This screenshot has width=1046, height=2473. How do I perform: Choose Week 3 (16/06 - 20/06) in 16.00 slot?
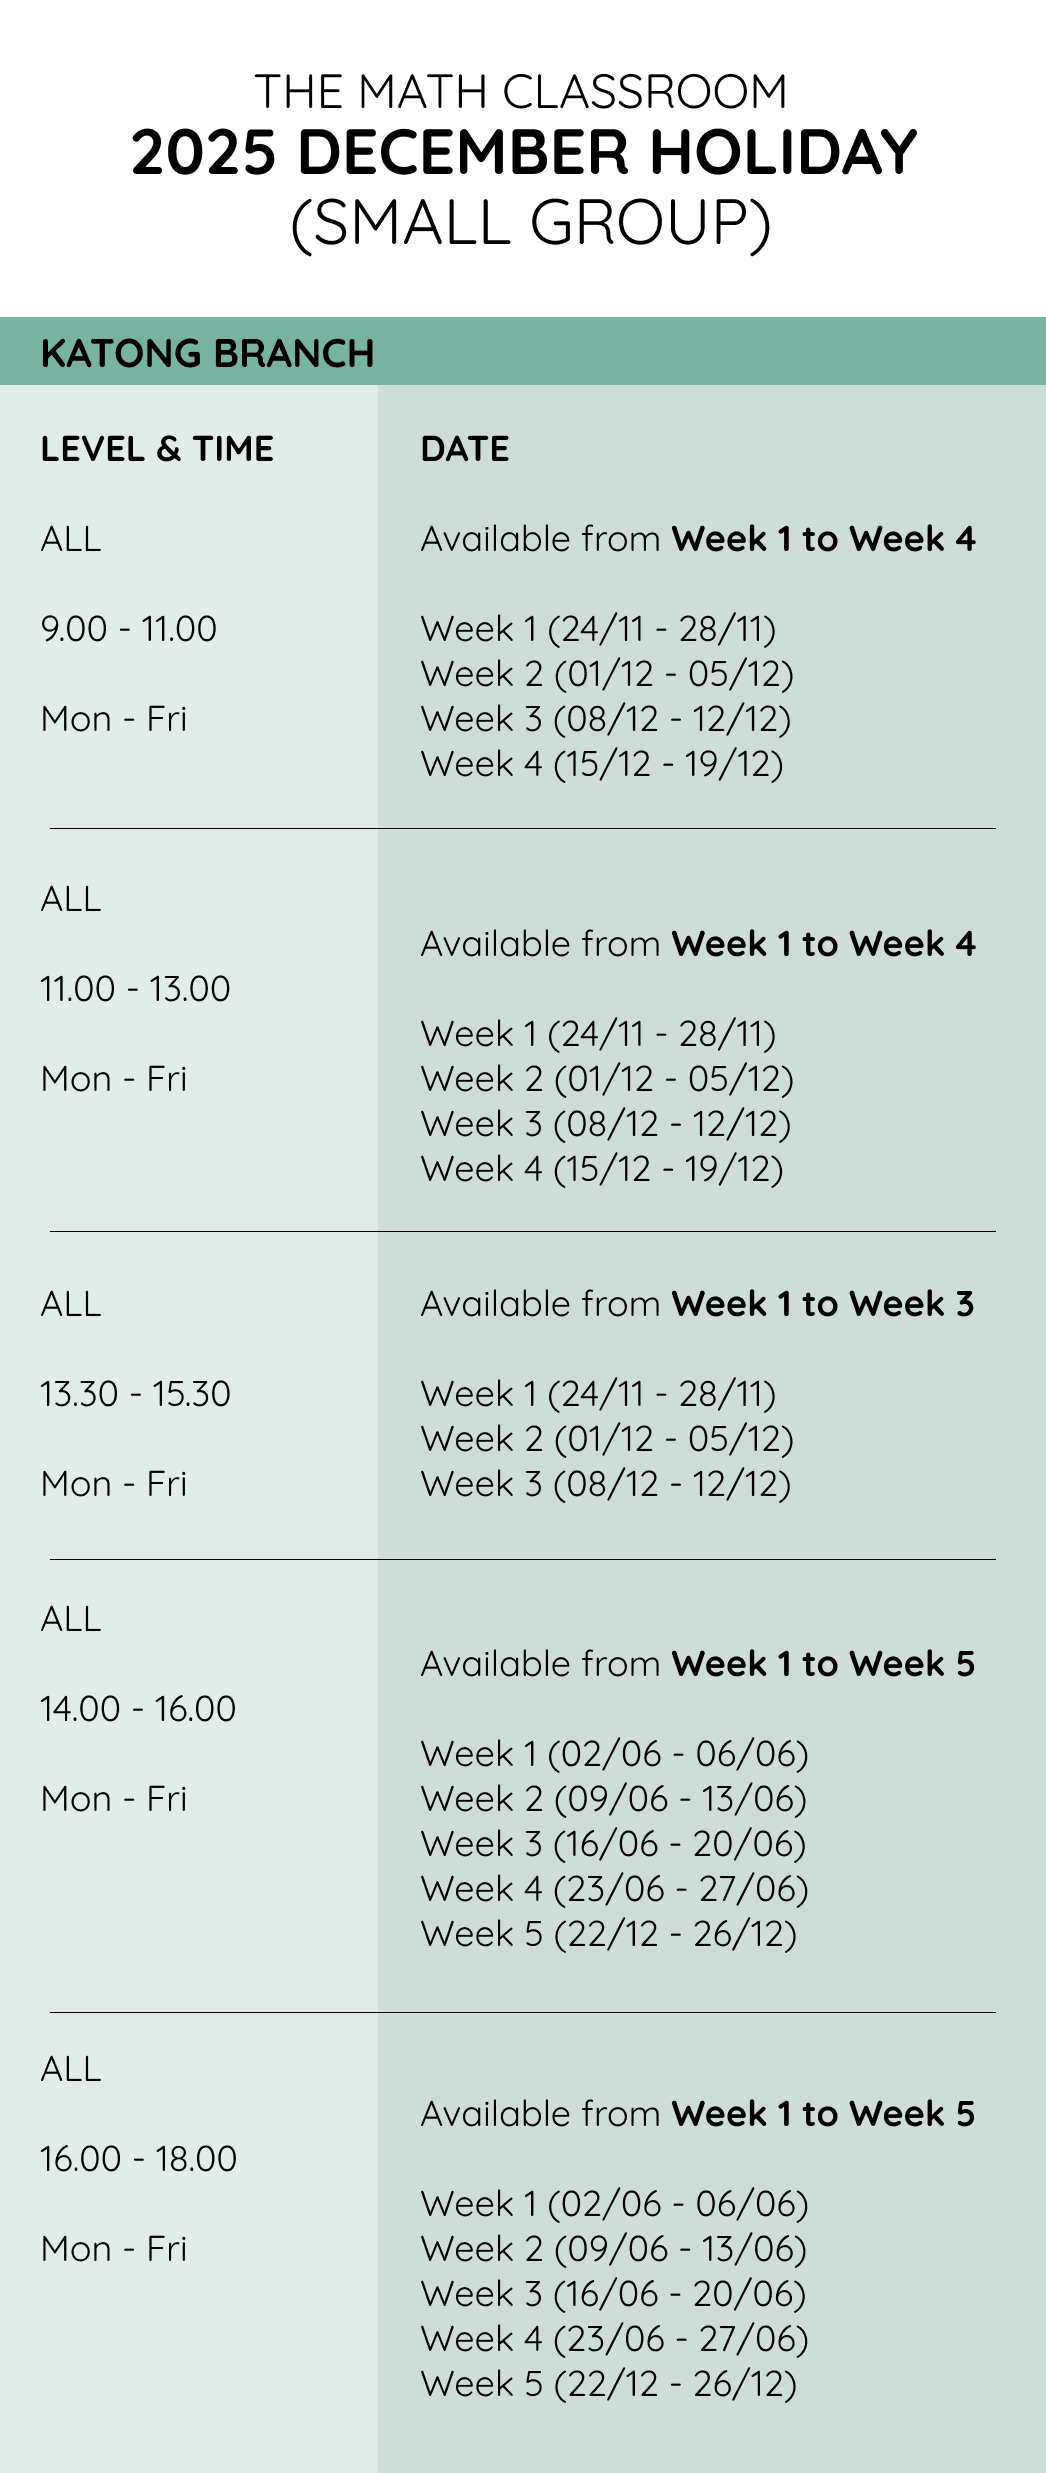pos(613,2294)
